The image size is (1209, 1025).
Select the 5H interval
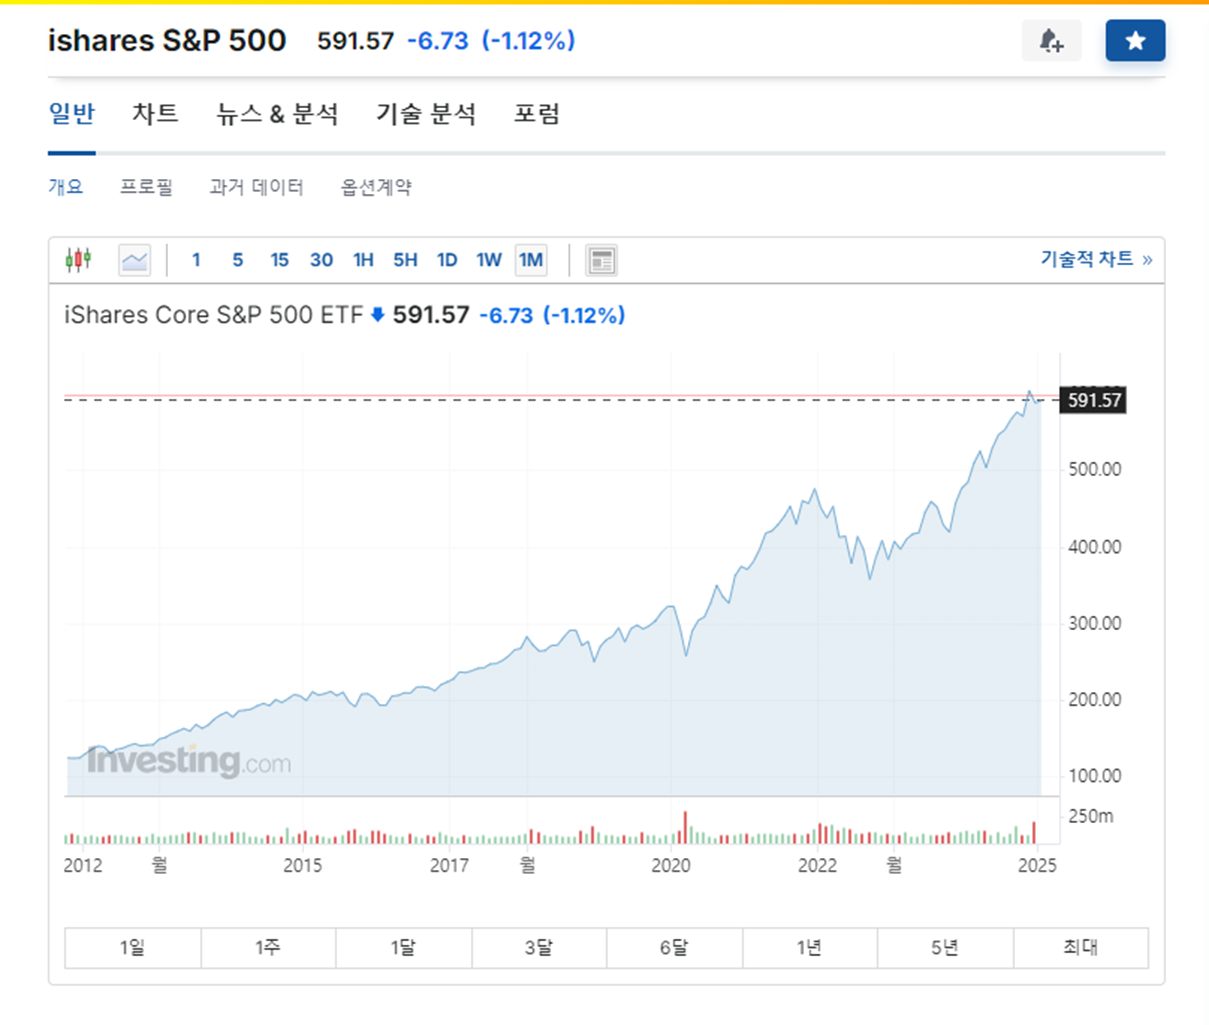(405, 260)
